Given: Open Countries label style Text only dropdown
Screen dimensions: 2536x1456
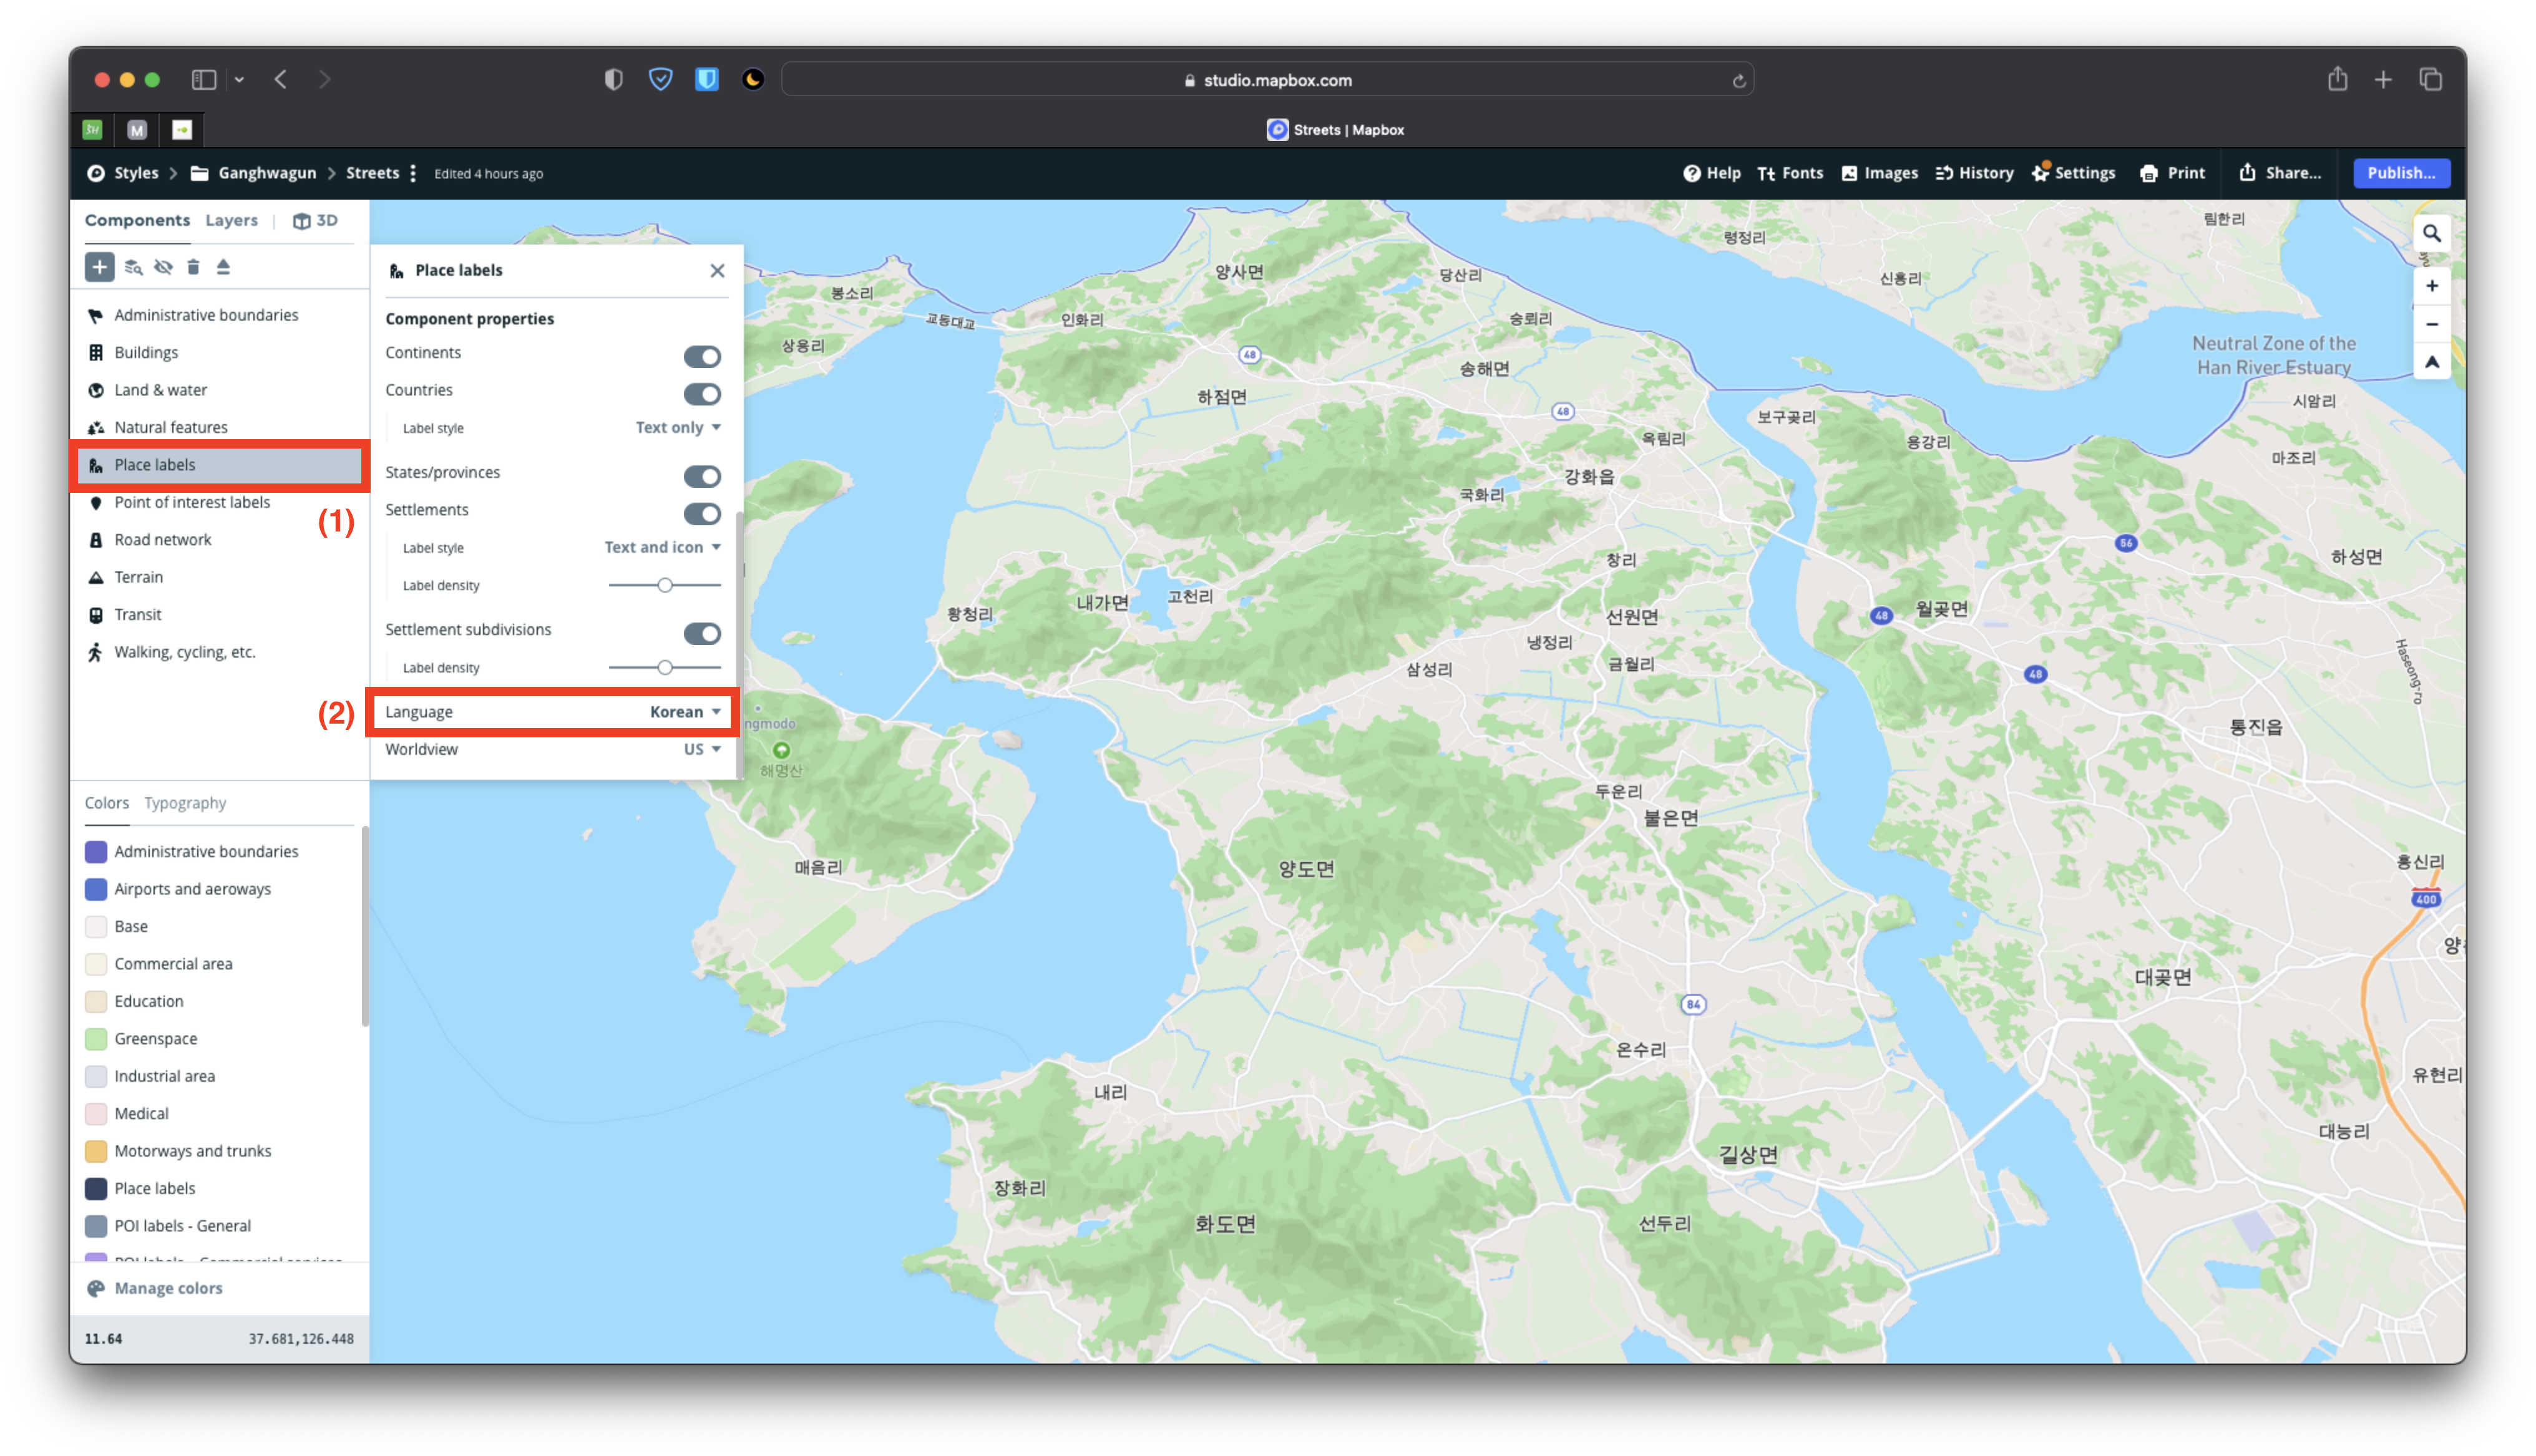Looking at the screenshot, I should click(678, 427).
